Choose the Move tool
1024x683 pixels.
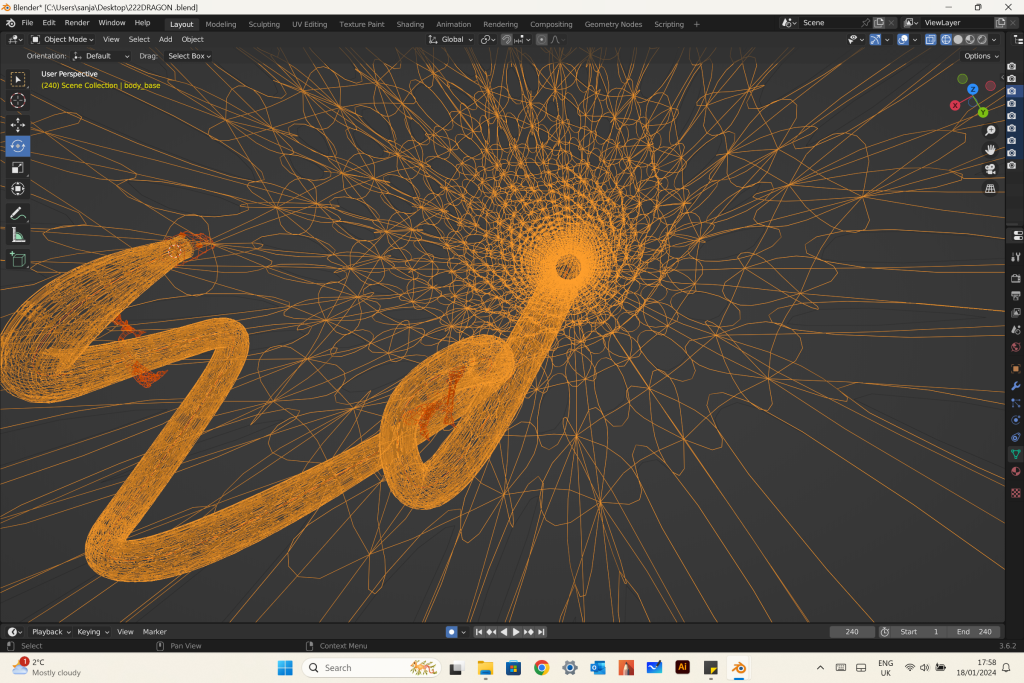click(x=18, y=124)
